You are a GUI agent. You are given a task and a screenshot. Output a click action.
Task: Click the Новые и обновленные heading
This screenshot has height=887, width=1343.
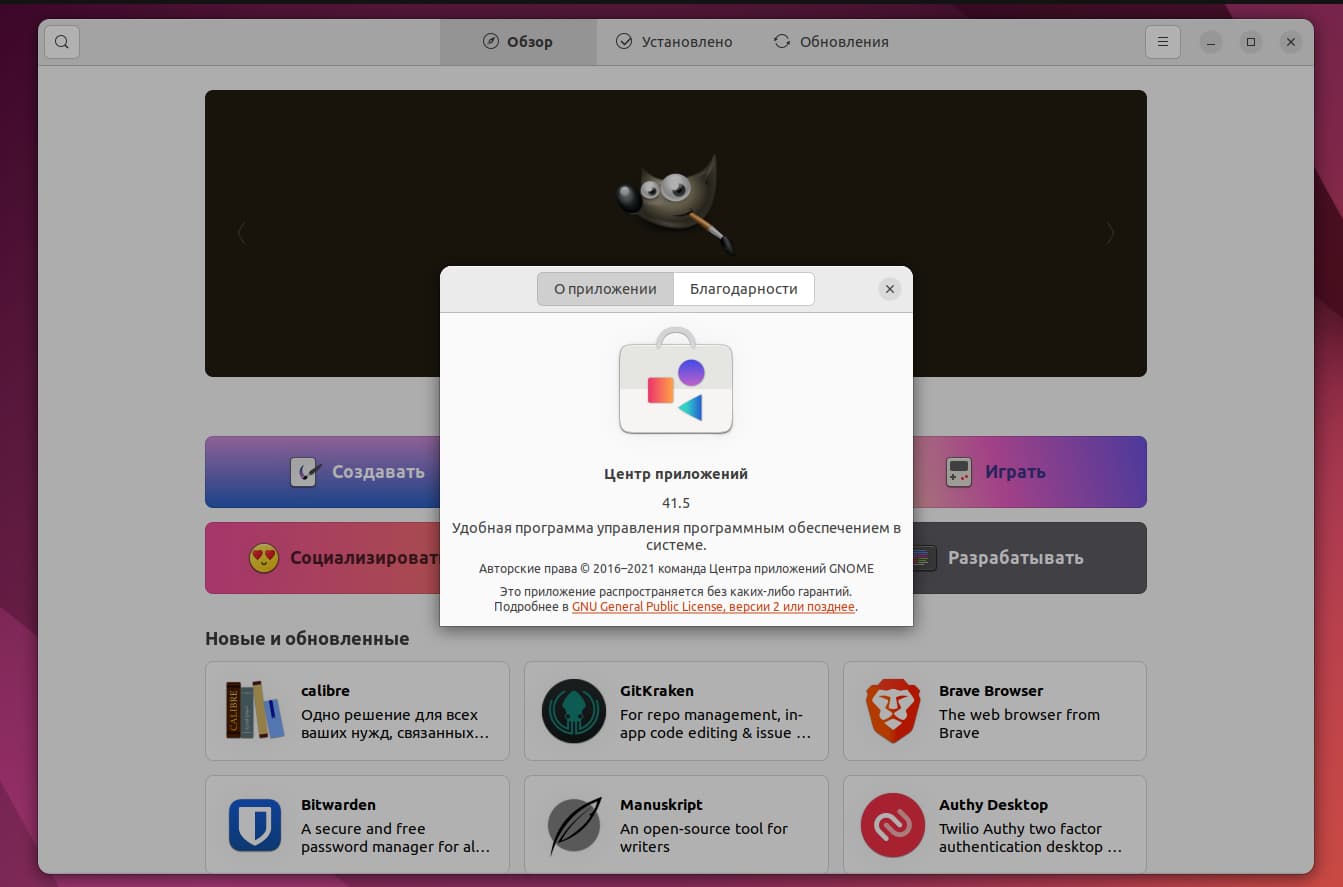tap(307, 638)
